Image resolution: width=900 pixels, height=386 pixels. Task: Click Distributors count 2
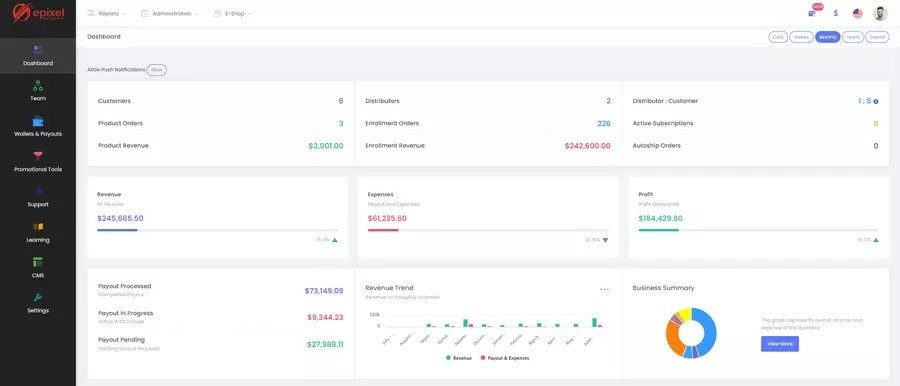608,101
